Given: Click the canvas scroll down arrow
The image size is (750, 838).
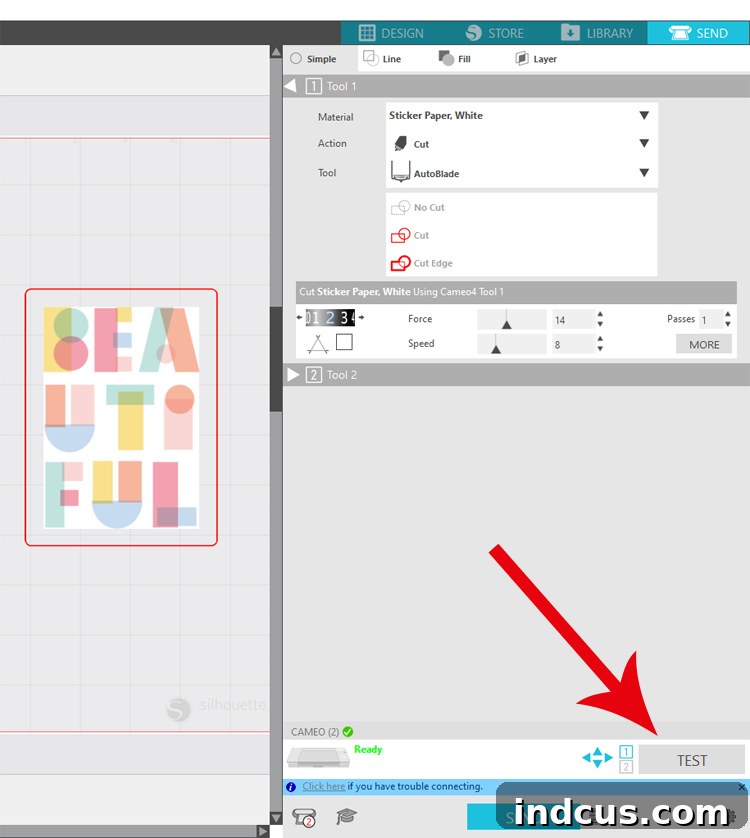Looking at the screenshot, I should coord(276,818).
